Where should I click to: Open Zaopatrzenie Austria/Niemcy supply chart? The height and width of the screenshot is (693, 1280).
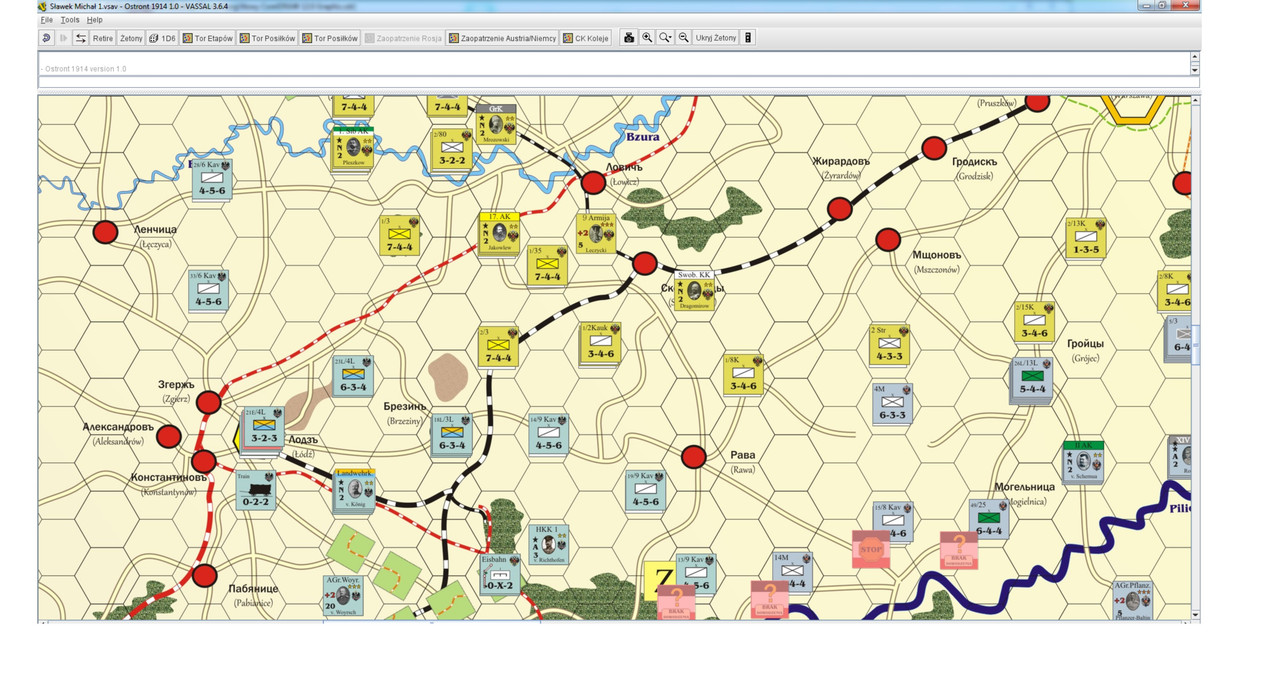tap(502, 38)
